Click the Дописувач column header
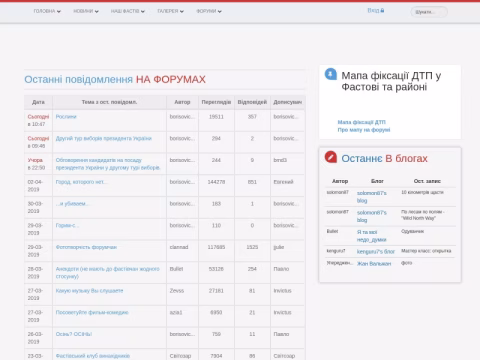The width and height of the screenshot is (480, 360). point(288,102)
